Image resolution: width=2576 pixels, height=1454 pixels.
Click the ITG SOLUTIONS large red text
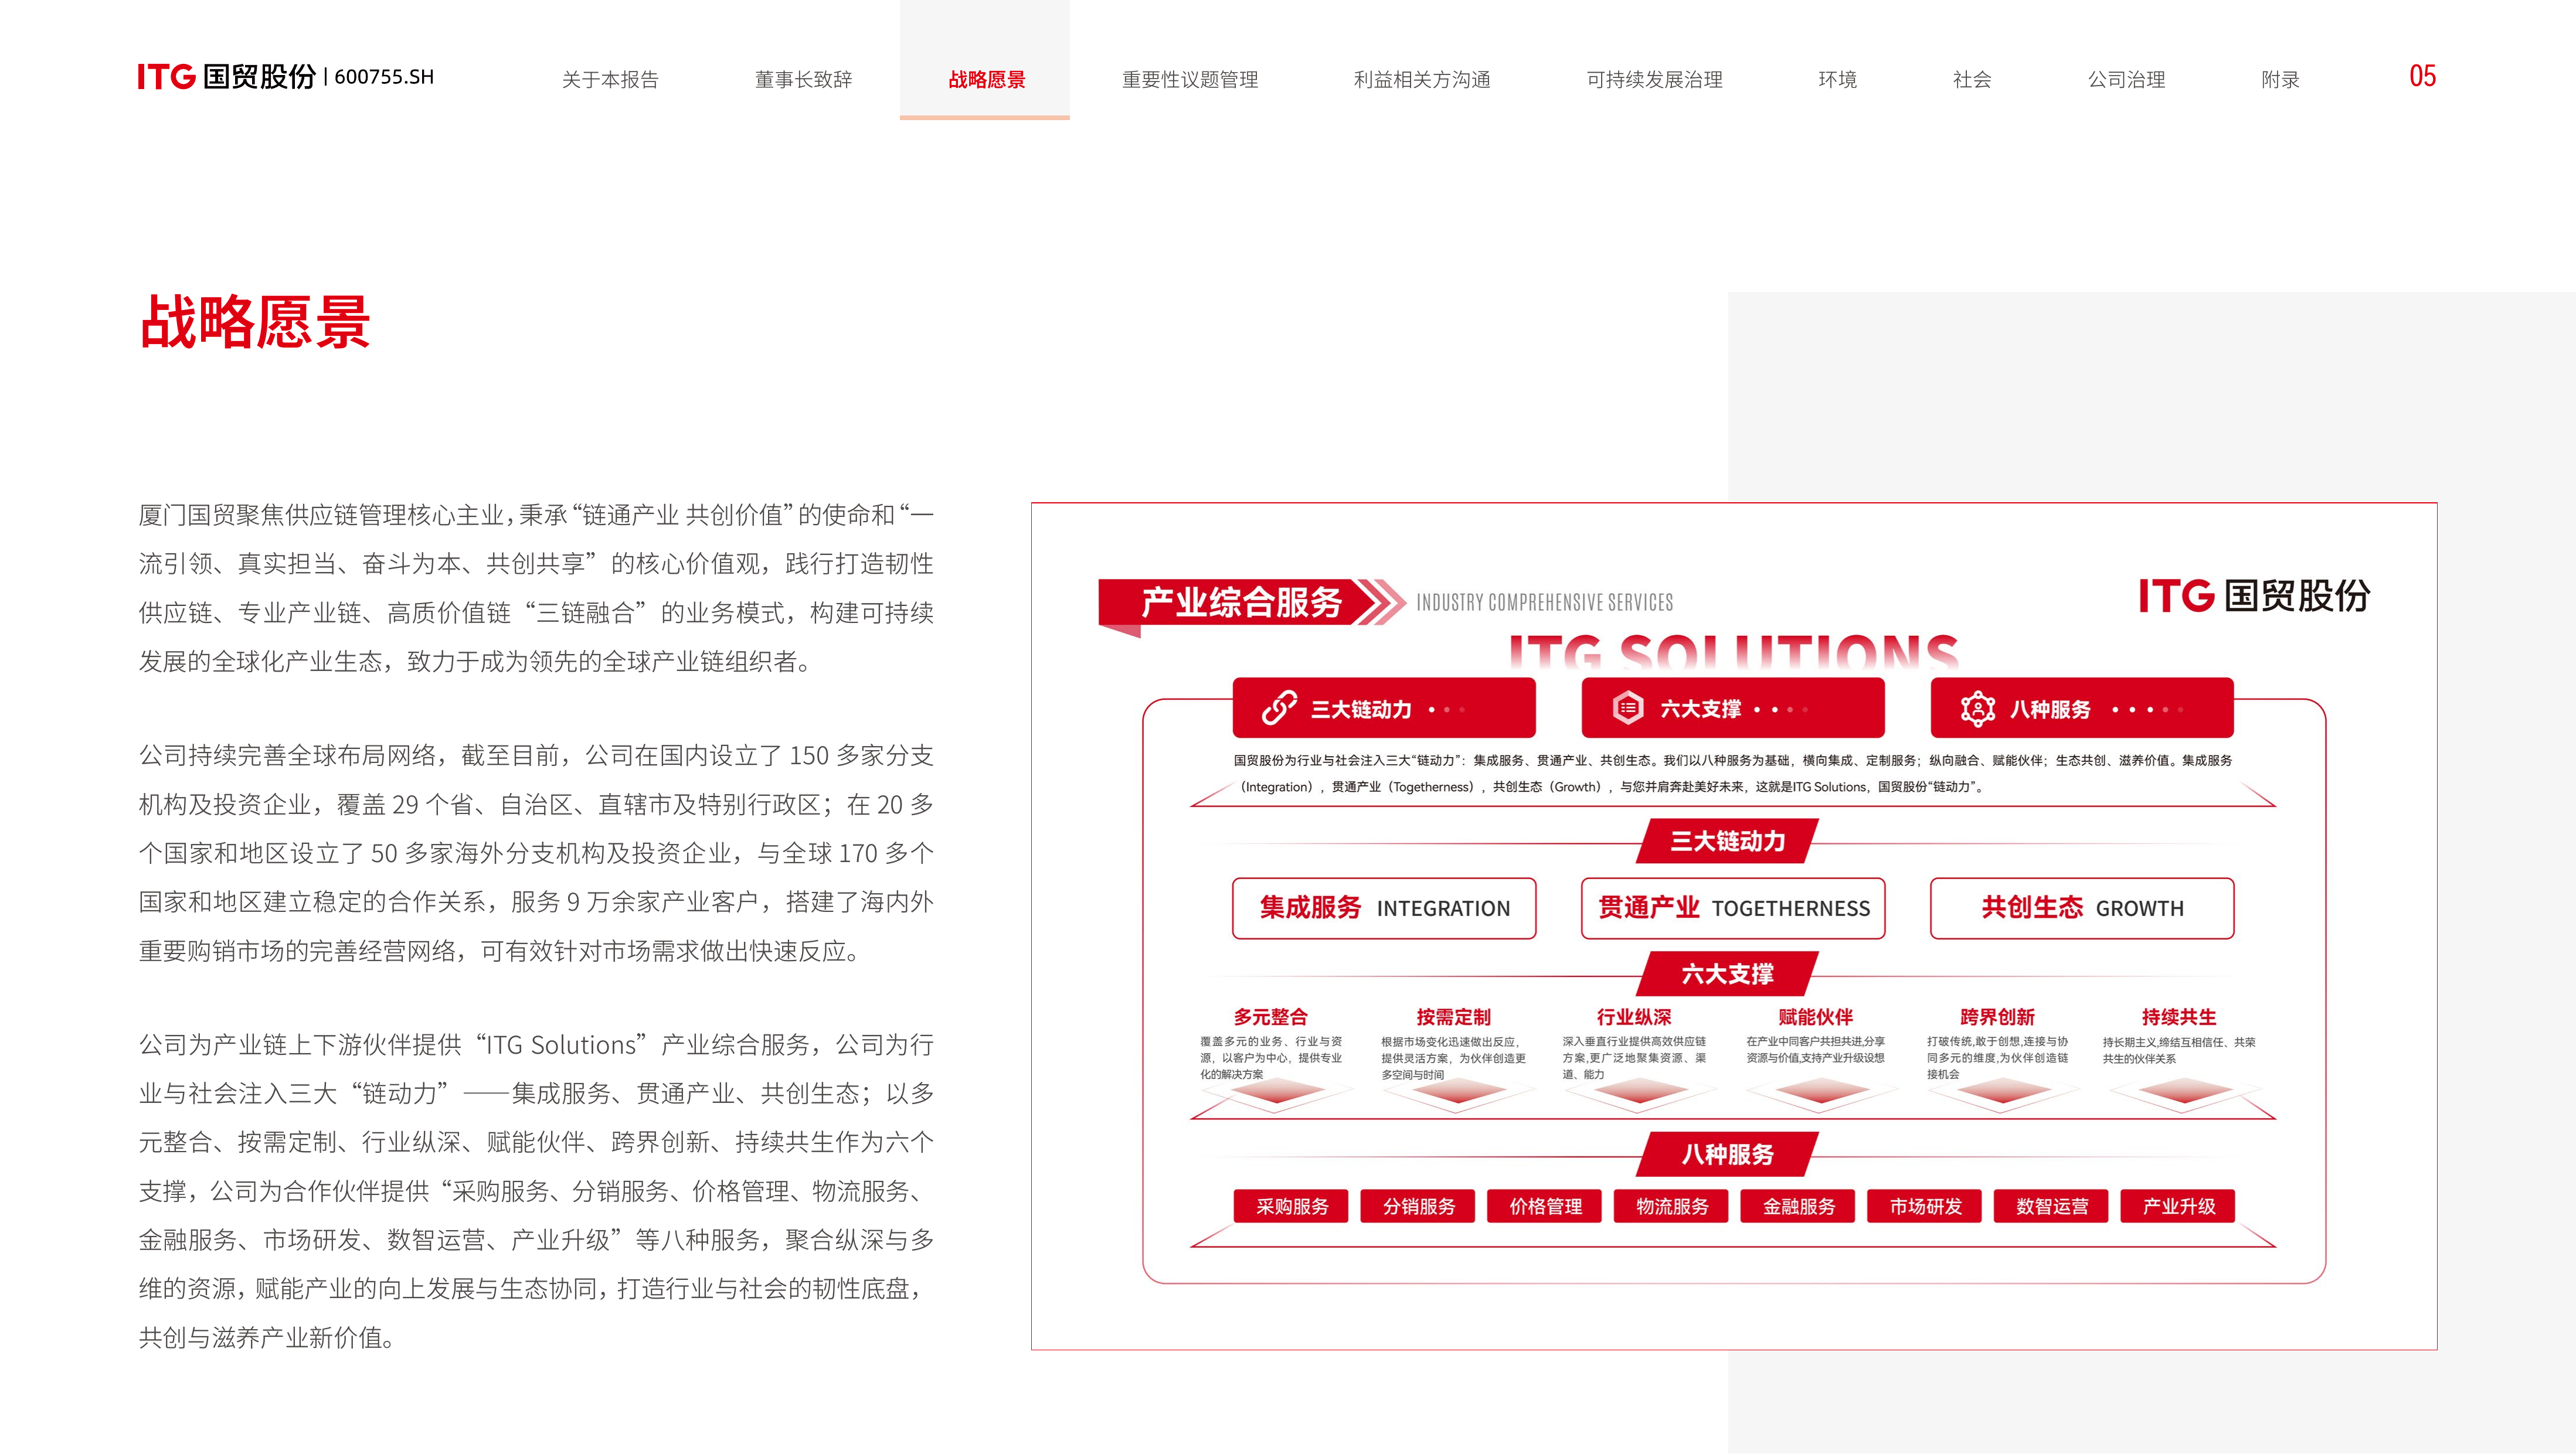1733,651
